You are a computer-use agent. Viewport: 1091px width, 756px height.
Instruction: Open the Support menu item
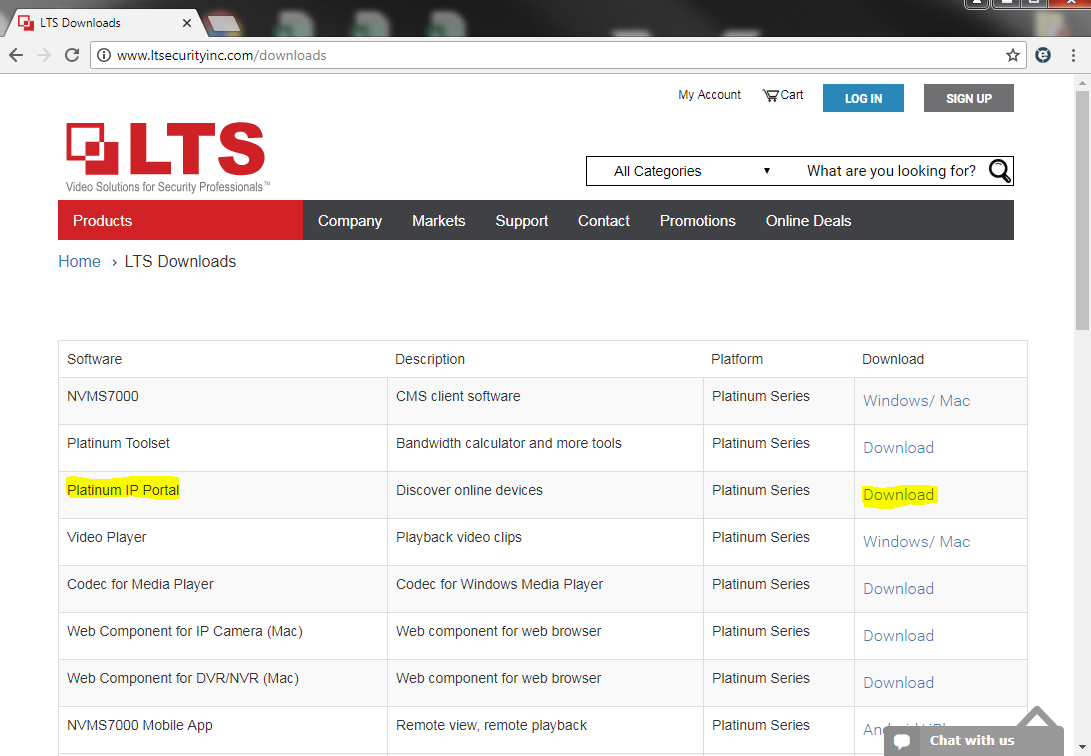point(521,221)
